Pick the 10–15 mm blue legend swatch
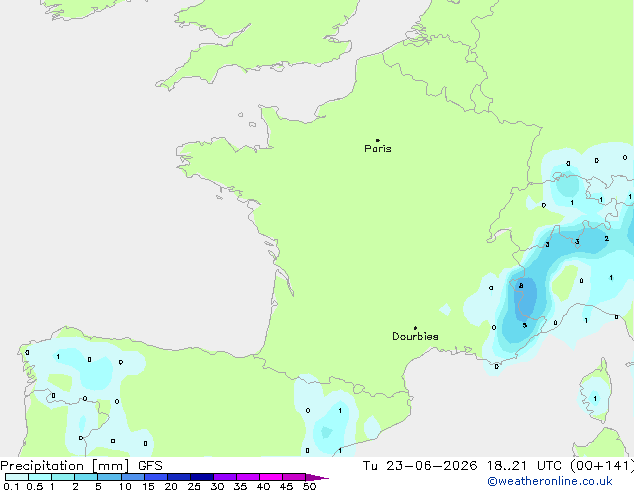The height and width of the screenshot is (490, 634). point(132,477)
